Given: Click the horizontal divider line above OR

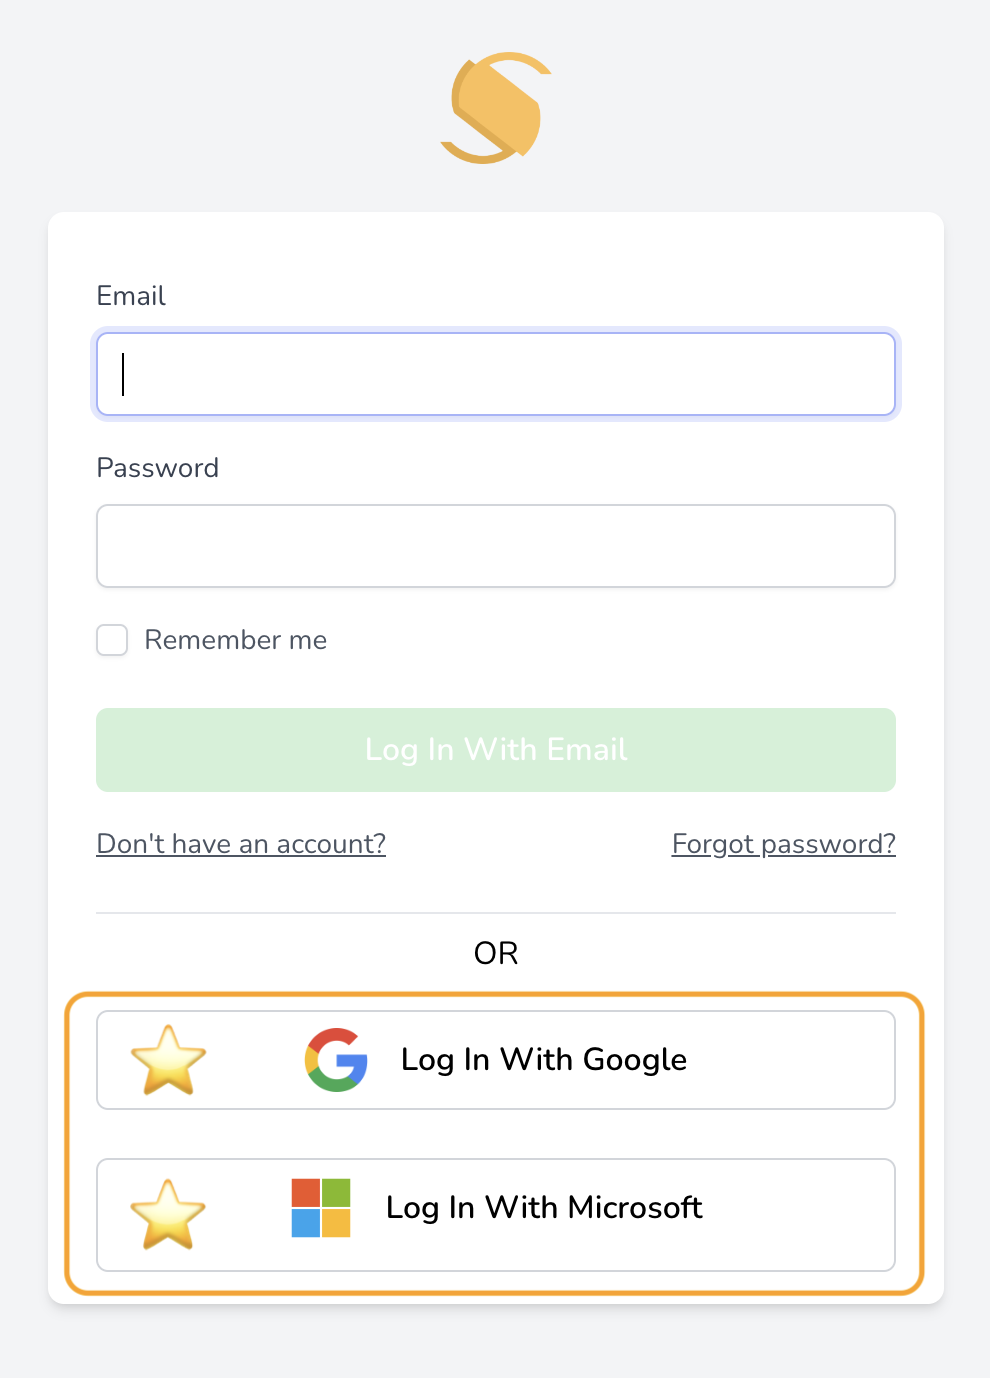Looking at the screenshot, I should [x=496, y=913].
